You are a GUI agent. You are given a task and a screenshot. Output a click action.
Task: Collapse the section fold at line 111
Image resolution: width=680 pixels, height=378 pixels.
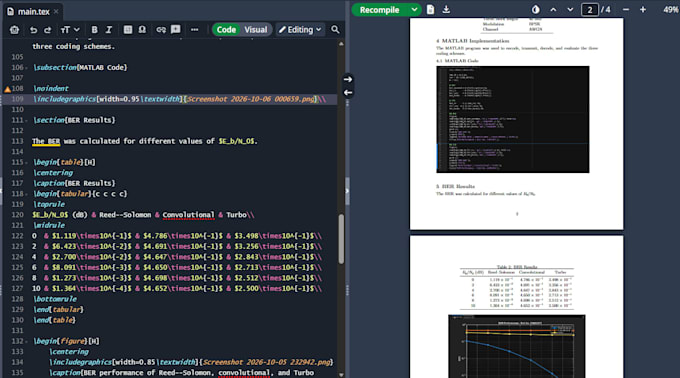click(26, 121)
